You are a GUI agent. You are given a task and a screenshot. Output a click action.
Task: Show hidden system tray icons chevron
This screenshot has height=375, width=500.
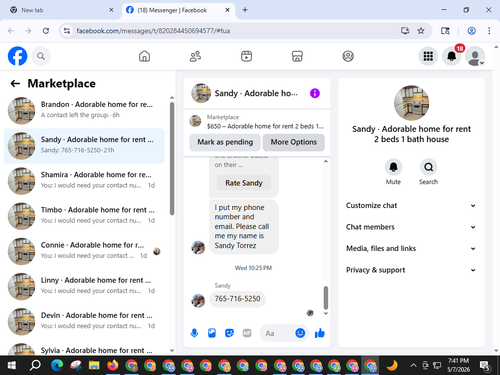coord(413,366)
